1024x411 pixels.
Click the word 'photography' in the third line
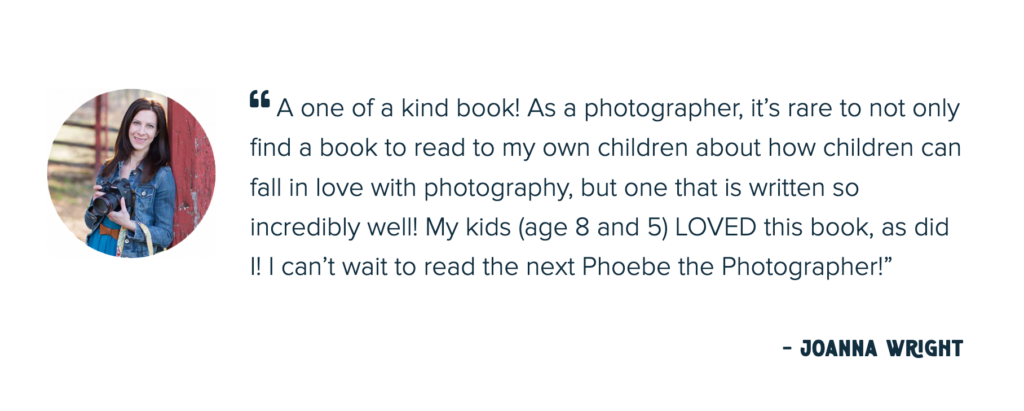pyautogui.click(x=499, y=189)
